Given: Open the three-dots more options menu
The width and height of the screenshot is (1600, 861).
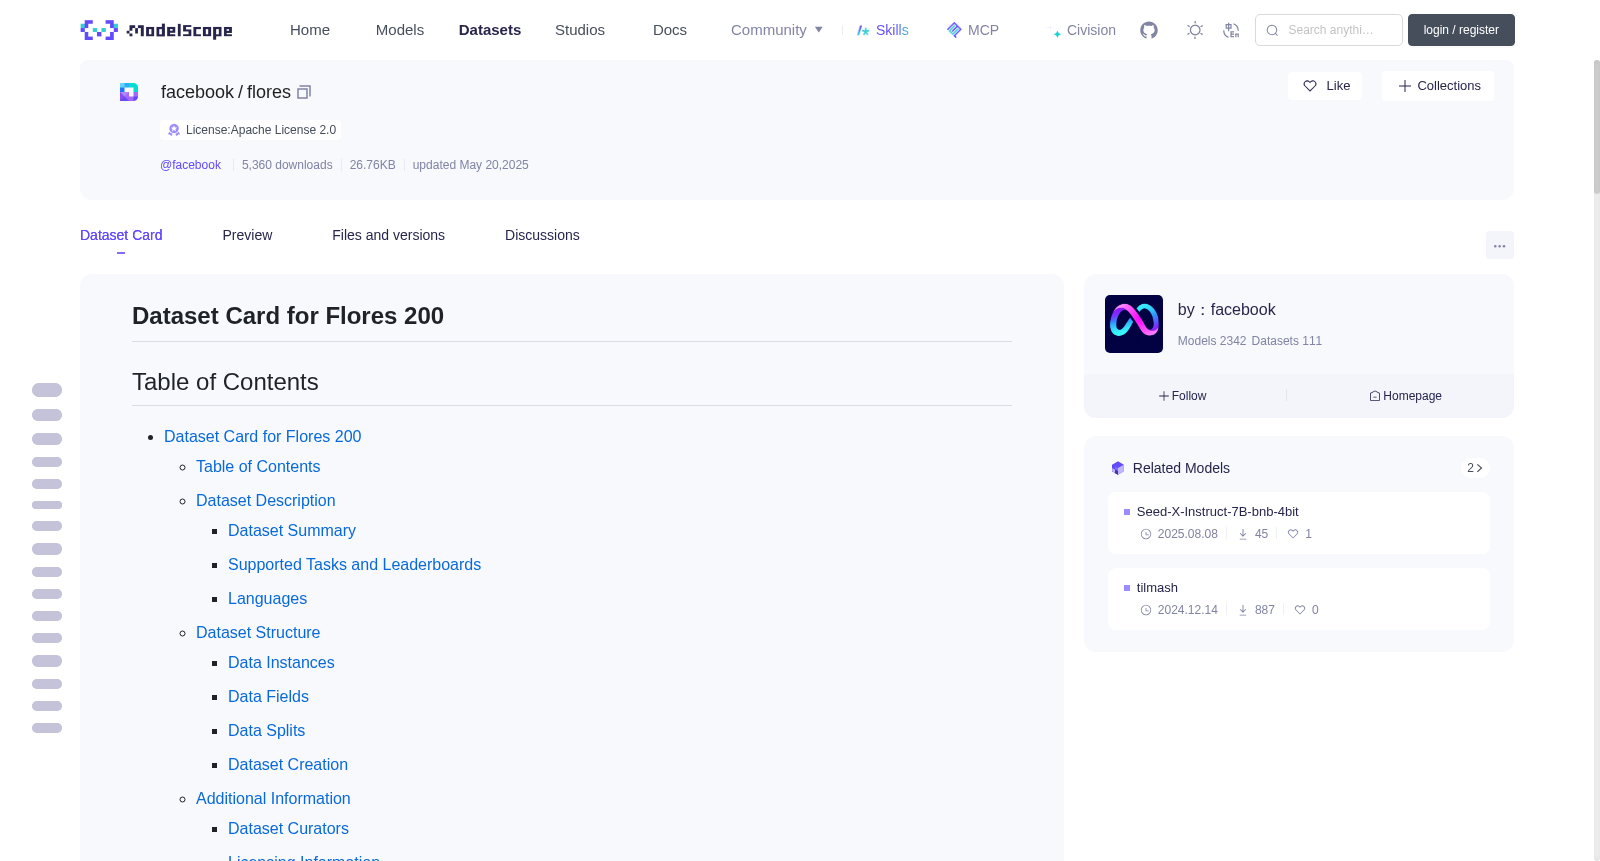Looking at the screenshot, I should 1500,245.
